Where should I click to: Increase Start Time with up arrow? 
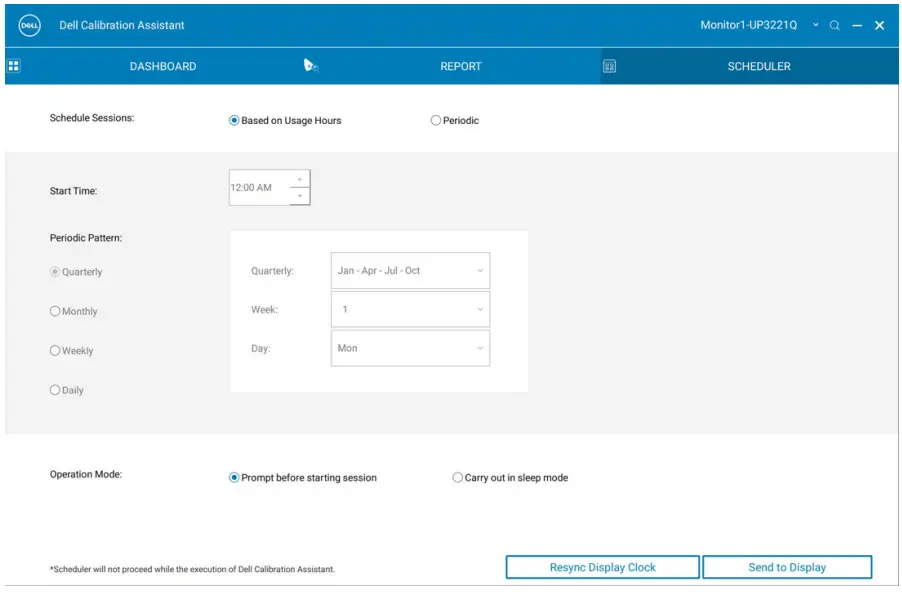(299, 179)
